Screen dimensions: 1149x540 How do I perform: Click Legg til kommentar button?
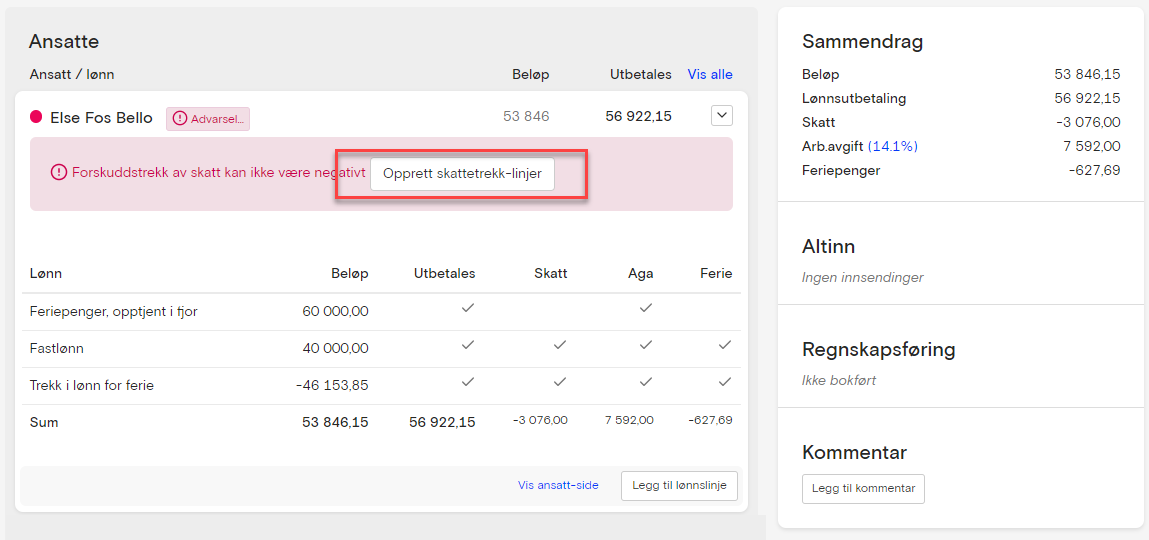coord(863,489)
